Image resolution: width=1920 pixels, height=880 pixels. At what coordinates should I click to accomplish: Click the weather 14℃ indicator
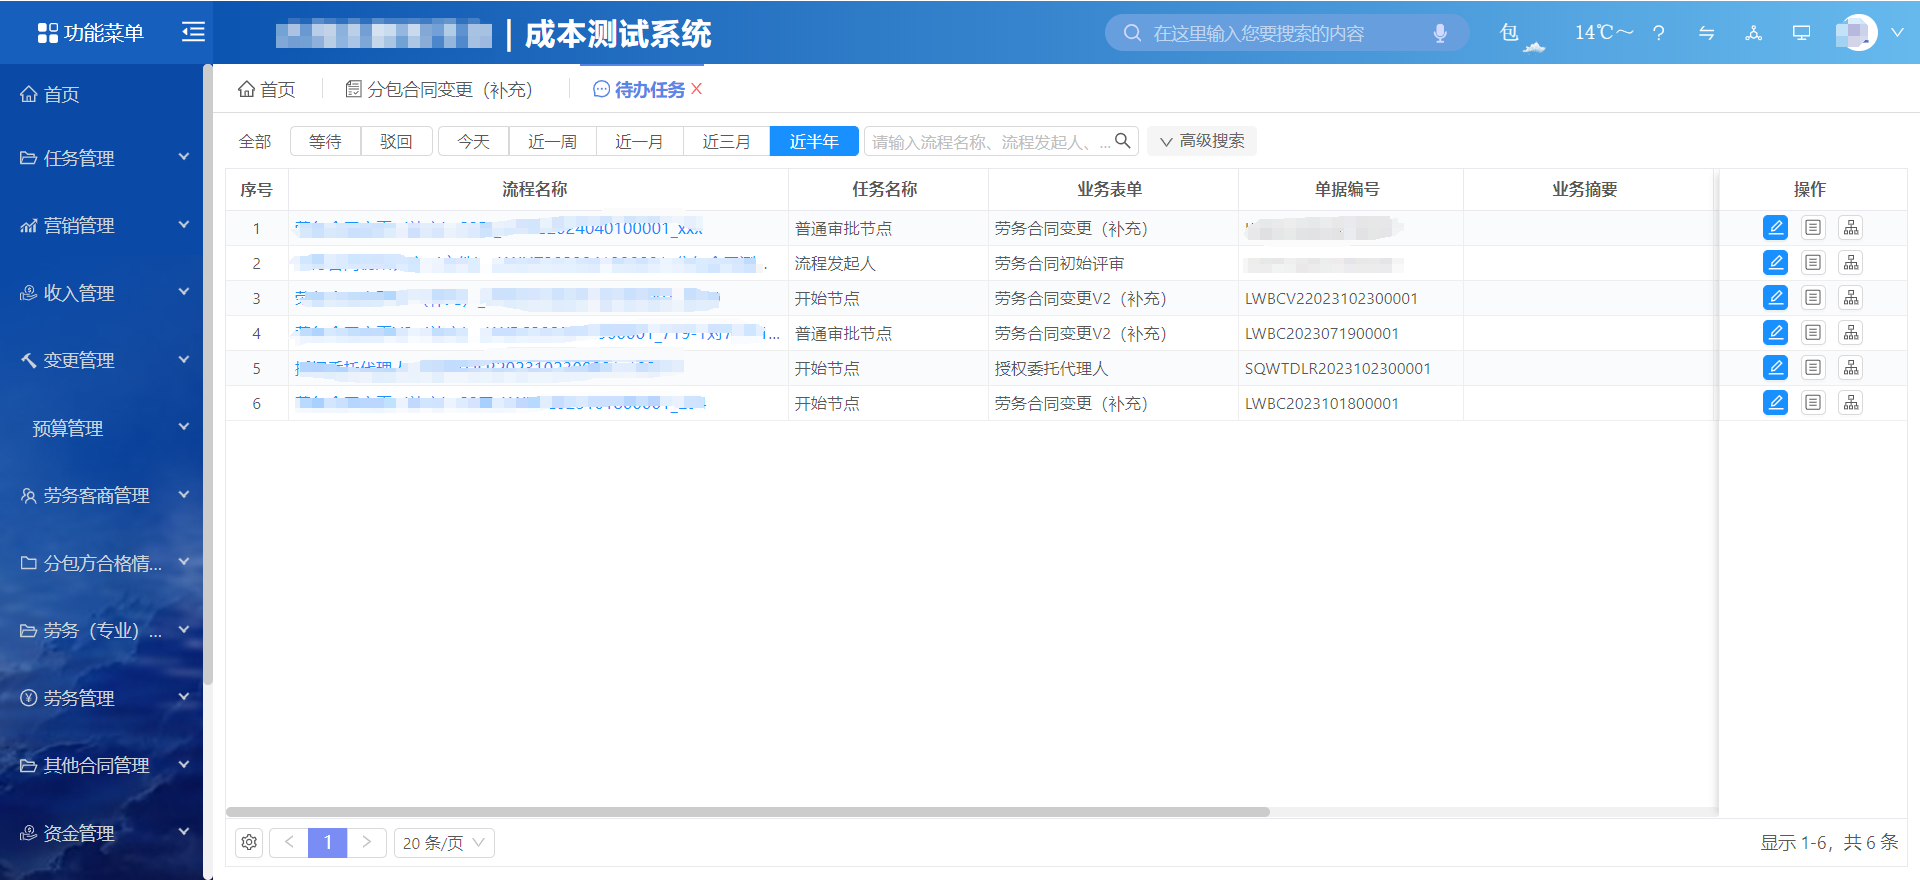point(1603,33)
